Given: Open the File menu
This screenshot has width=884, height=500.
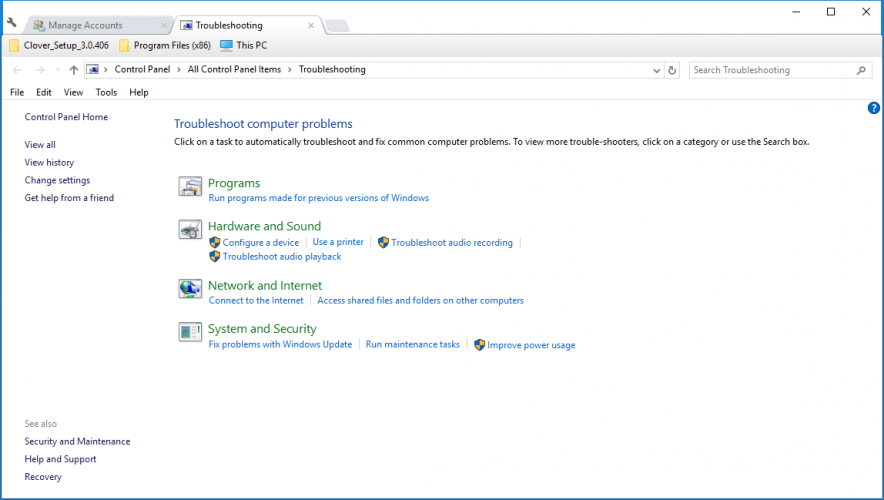Looking at the screenshot, I should point(17,92).
